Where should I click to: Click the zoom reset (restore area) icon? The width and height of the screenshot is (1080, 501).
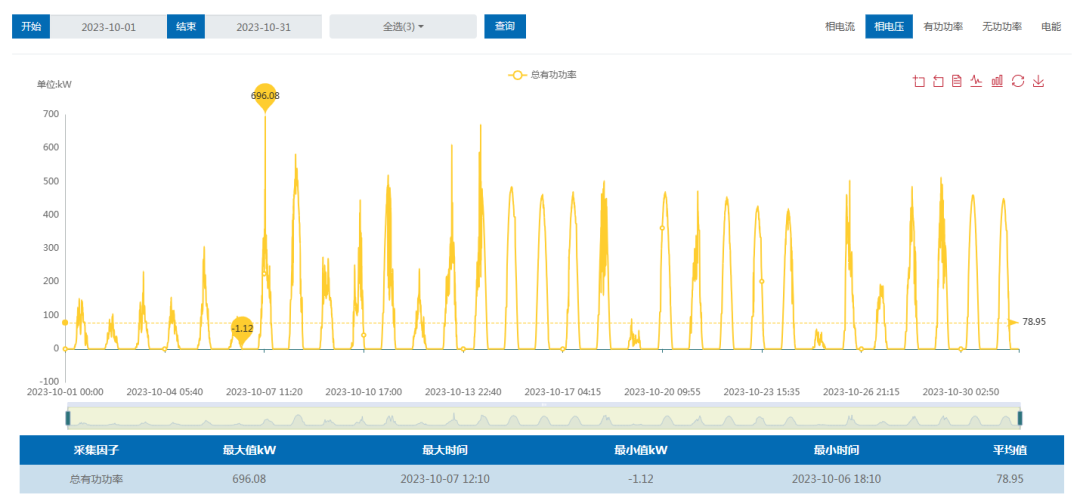[937, 81]
